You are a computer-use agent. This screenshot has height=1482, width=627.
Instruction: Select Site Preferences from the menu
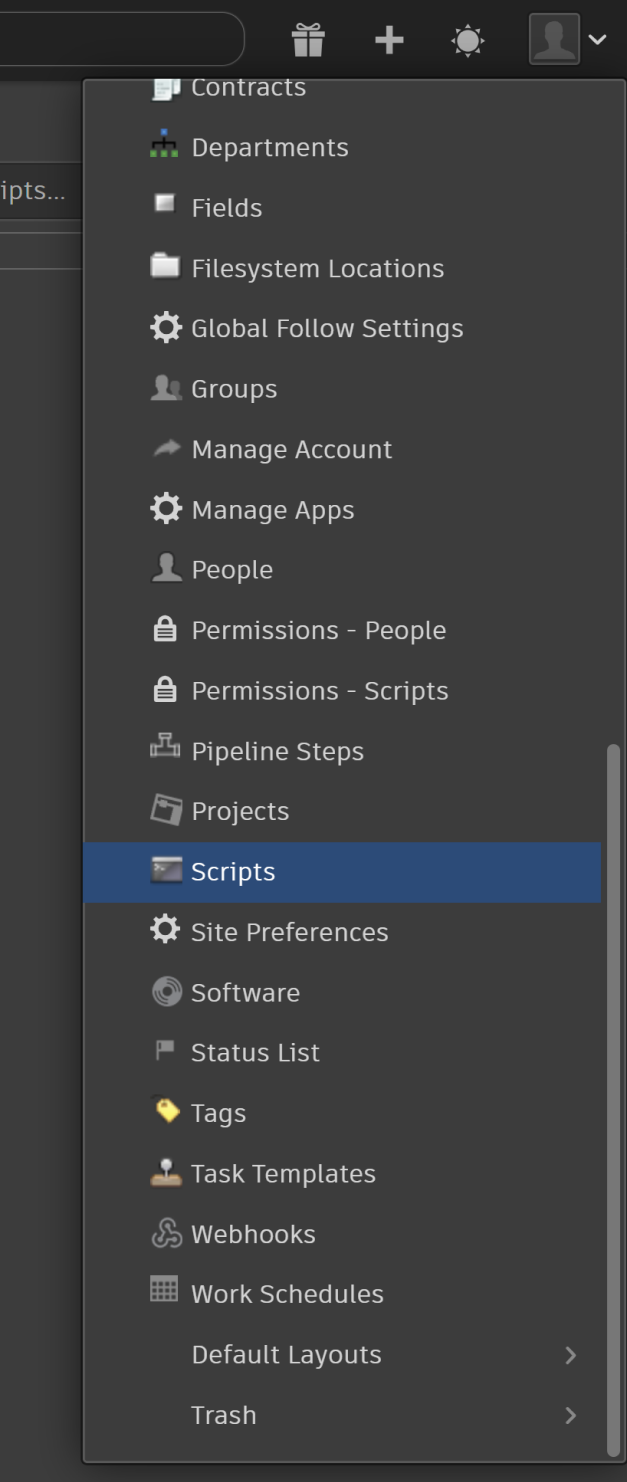(289, 932)
